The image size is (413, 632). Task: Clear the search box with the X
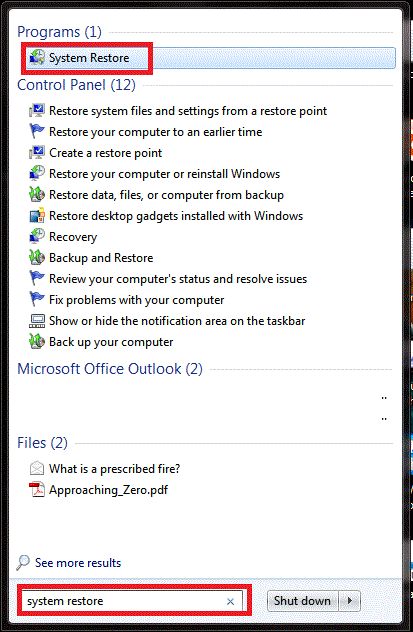click(230, 602)
